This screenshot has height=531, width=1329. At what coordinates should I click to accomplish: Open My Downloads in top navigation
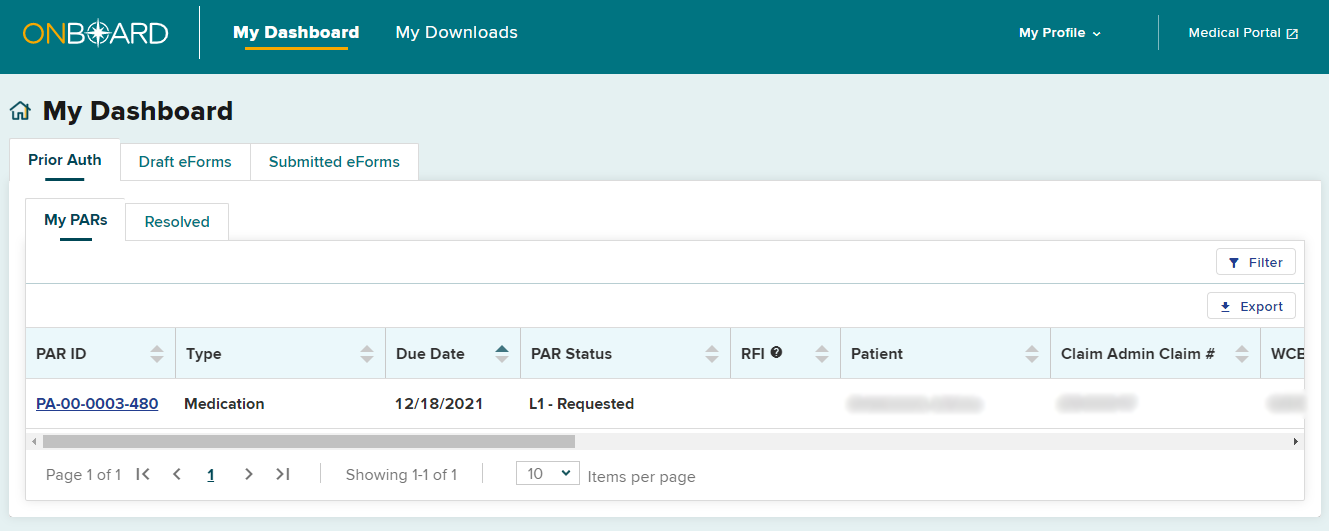[x=456, y=33]
